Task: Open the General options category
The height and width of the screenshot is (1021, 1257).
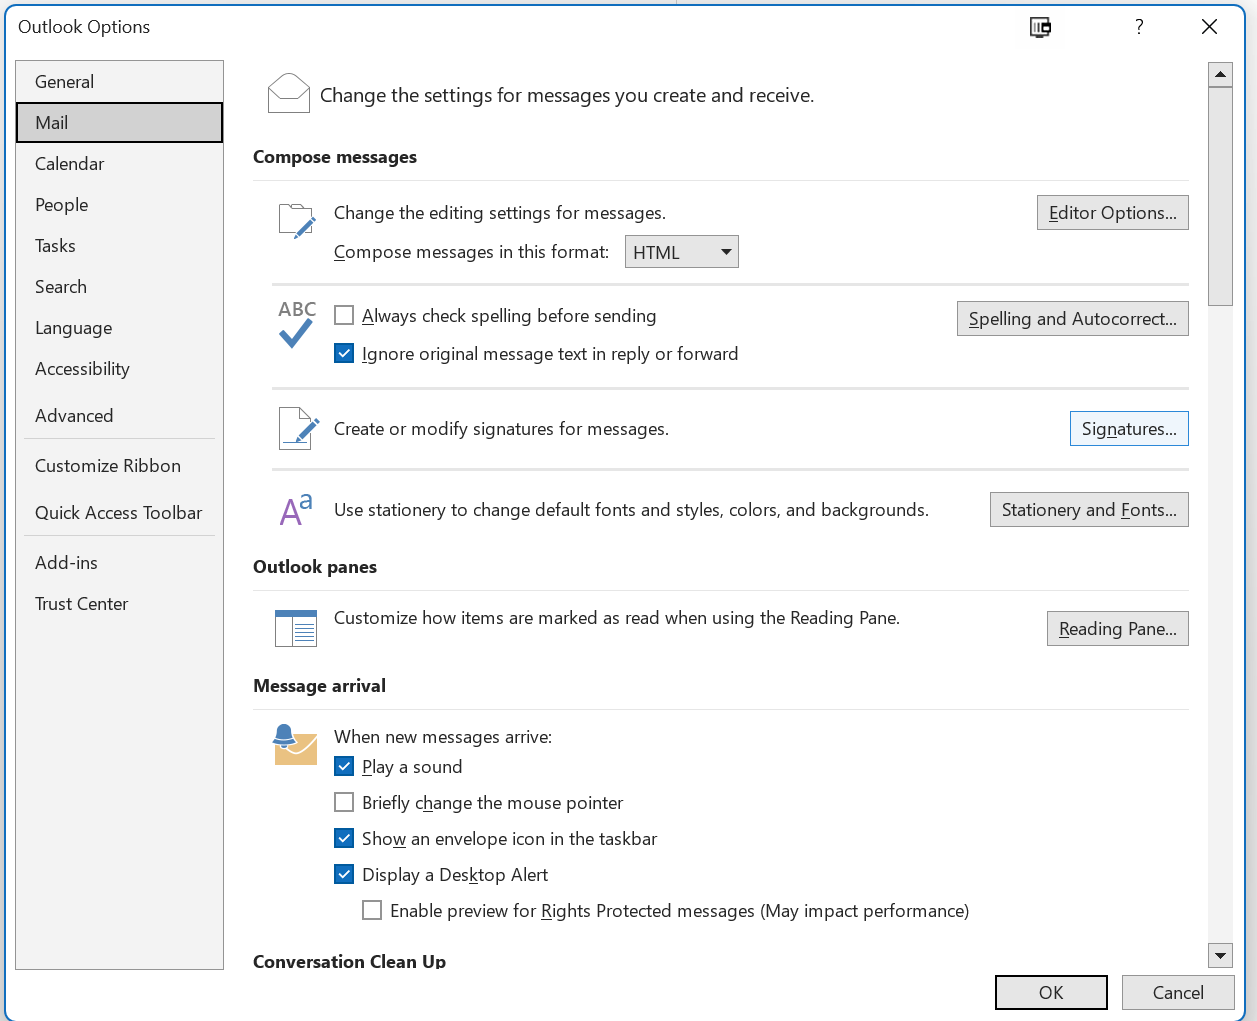Action: pos(119,82)
